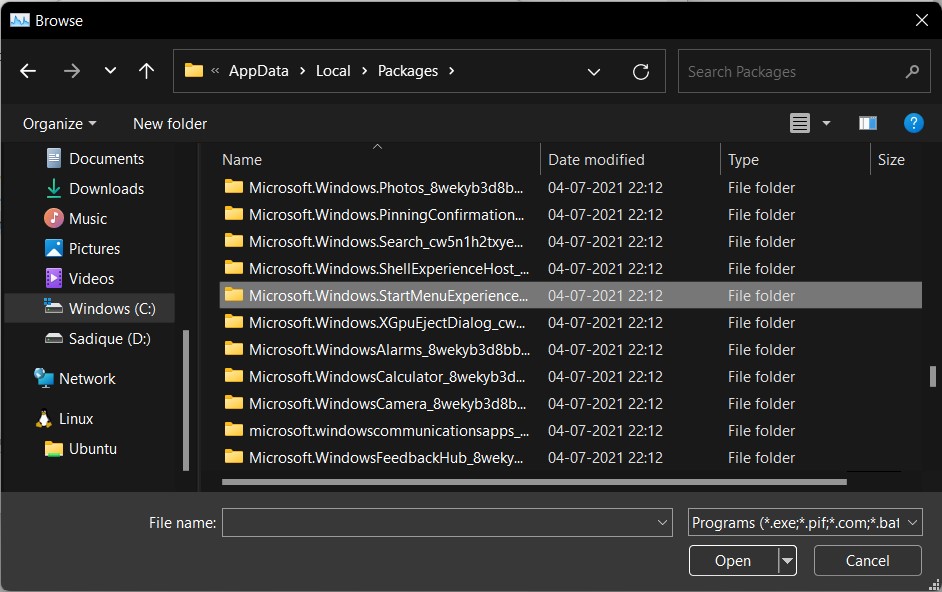The width and height of the screenshot is (942, 592).
Task: Click the change view layout icon
Action: click(799, 123)
